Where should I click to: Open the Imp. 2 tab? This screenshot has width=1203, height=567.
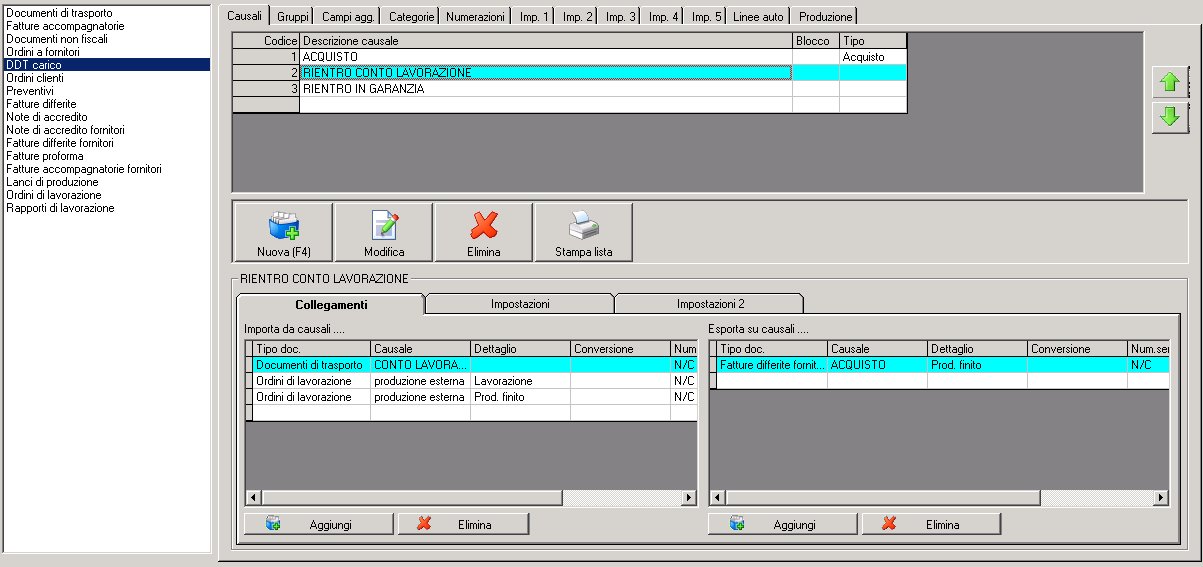(578, 17)
